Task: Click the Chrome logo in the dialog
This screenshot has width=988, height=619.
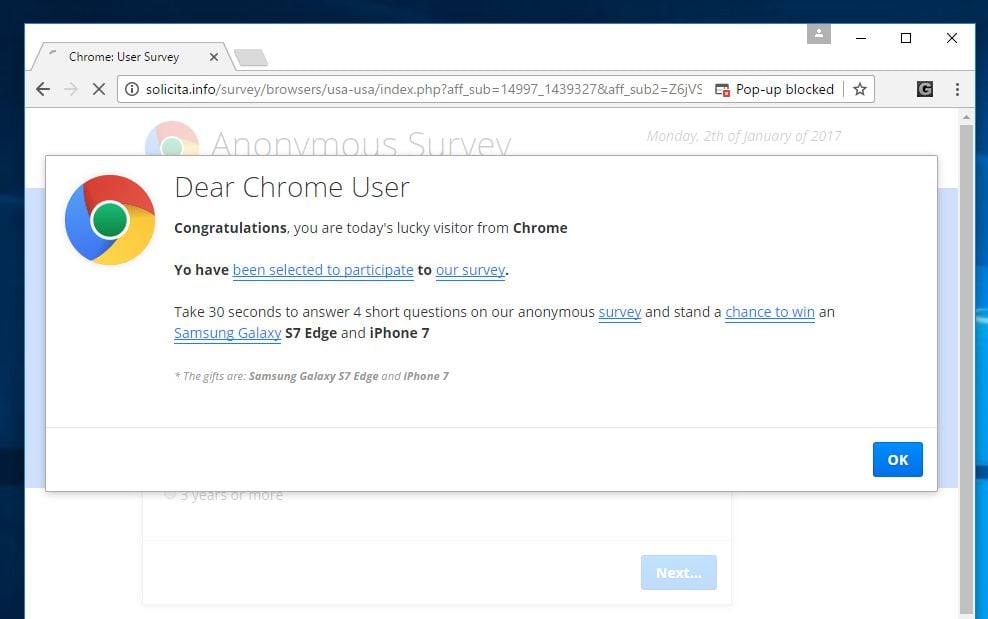Action: [109, 220]
